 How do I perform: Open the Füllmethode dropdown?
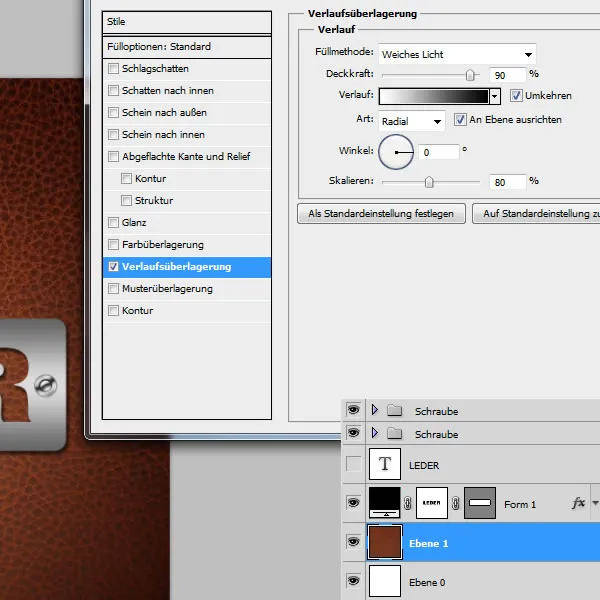[x=457, y=54]
